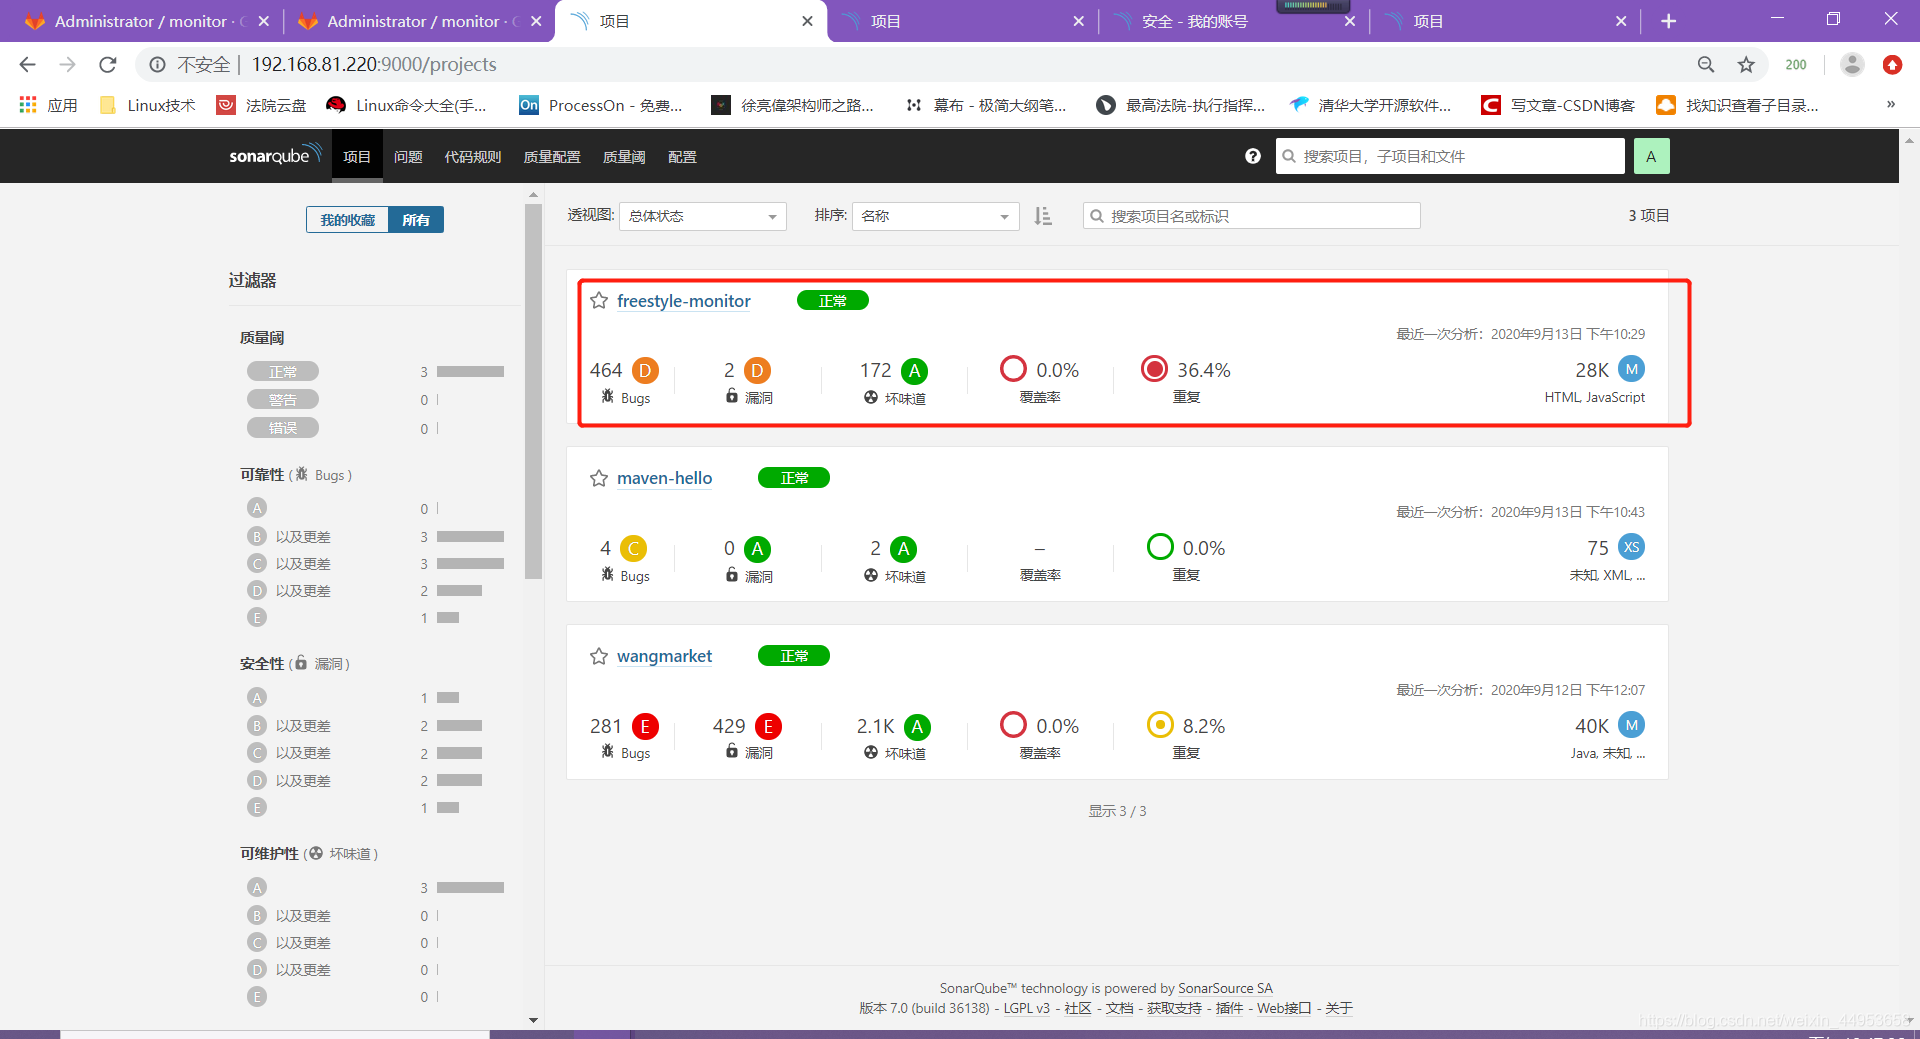Screen dimensions: 1920x1039
Task: Filter security by rating E
Action: [257, 807]
